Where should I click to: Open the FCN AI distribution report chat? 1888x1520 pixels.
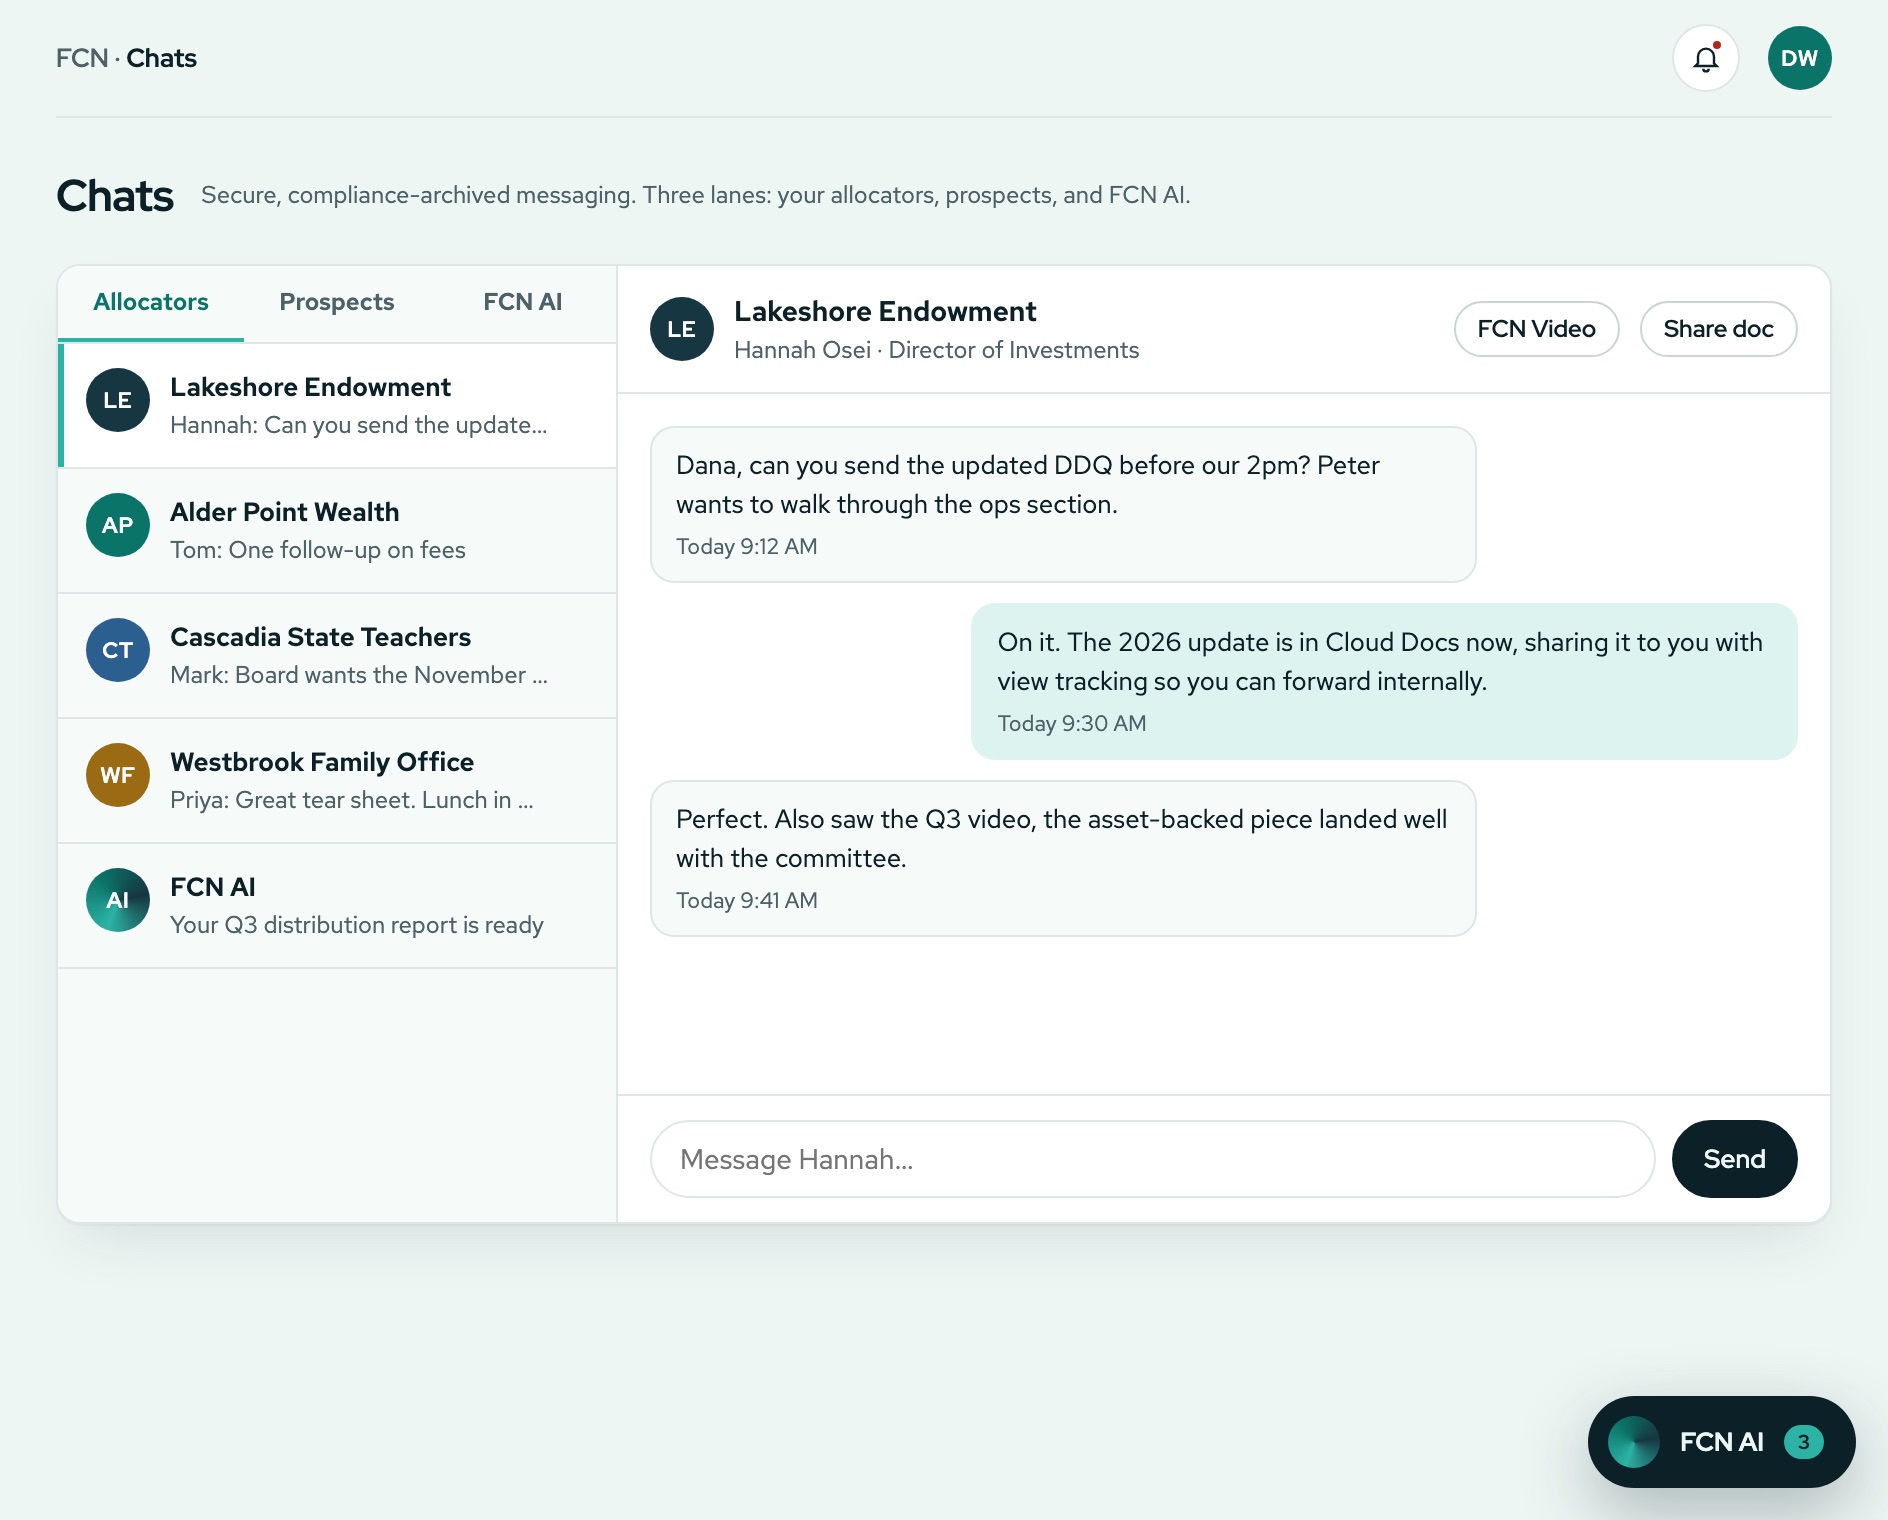click(337, 906)
